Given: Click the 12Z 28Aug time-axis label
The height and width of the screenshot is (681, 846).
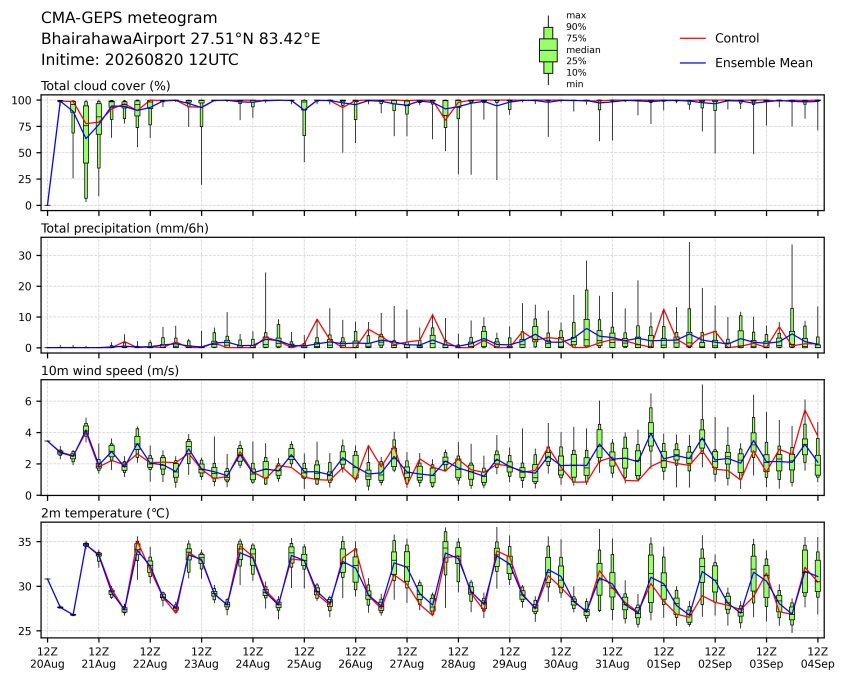Looking at the screenshot, I should (x=458, y=658).
